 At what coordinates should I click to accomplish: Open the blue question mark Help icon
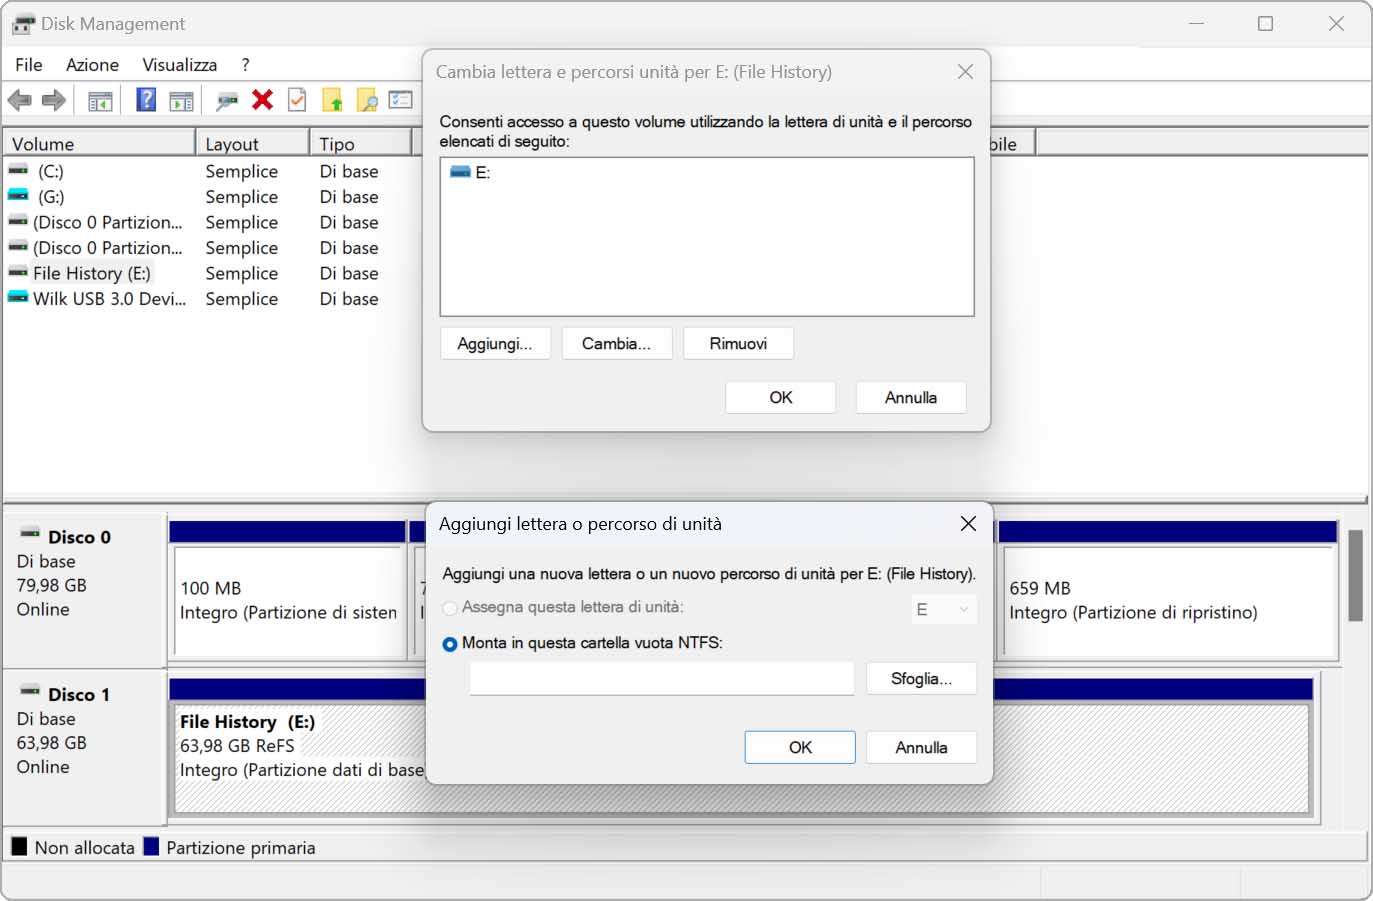coord(146,100)
